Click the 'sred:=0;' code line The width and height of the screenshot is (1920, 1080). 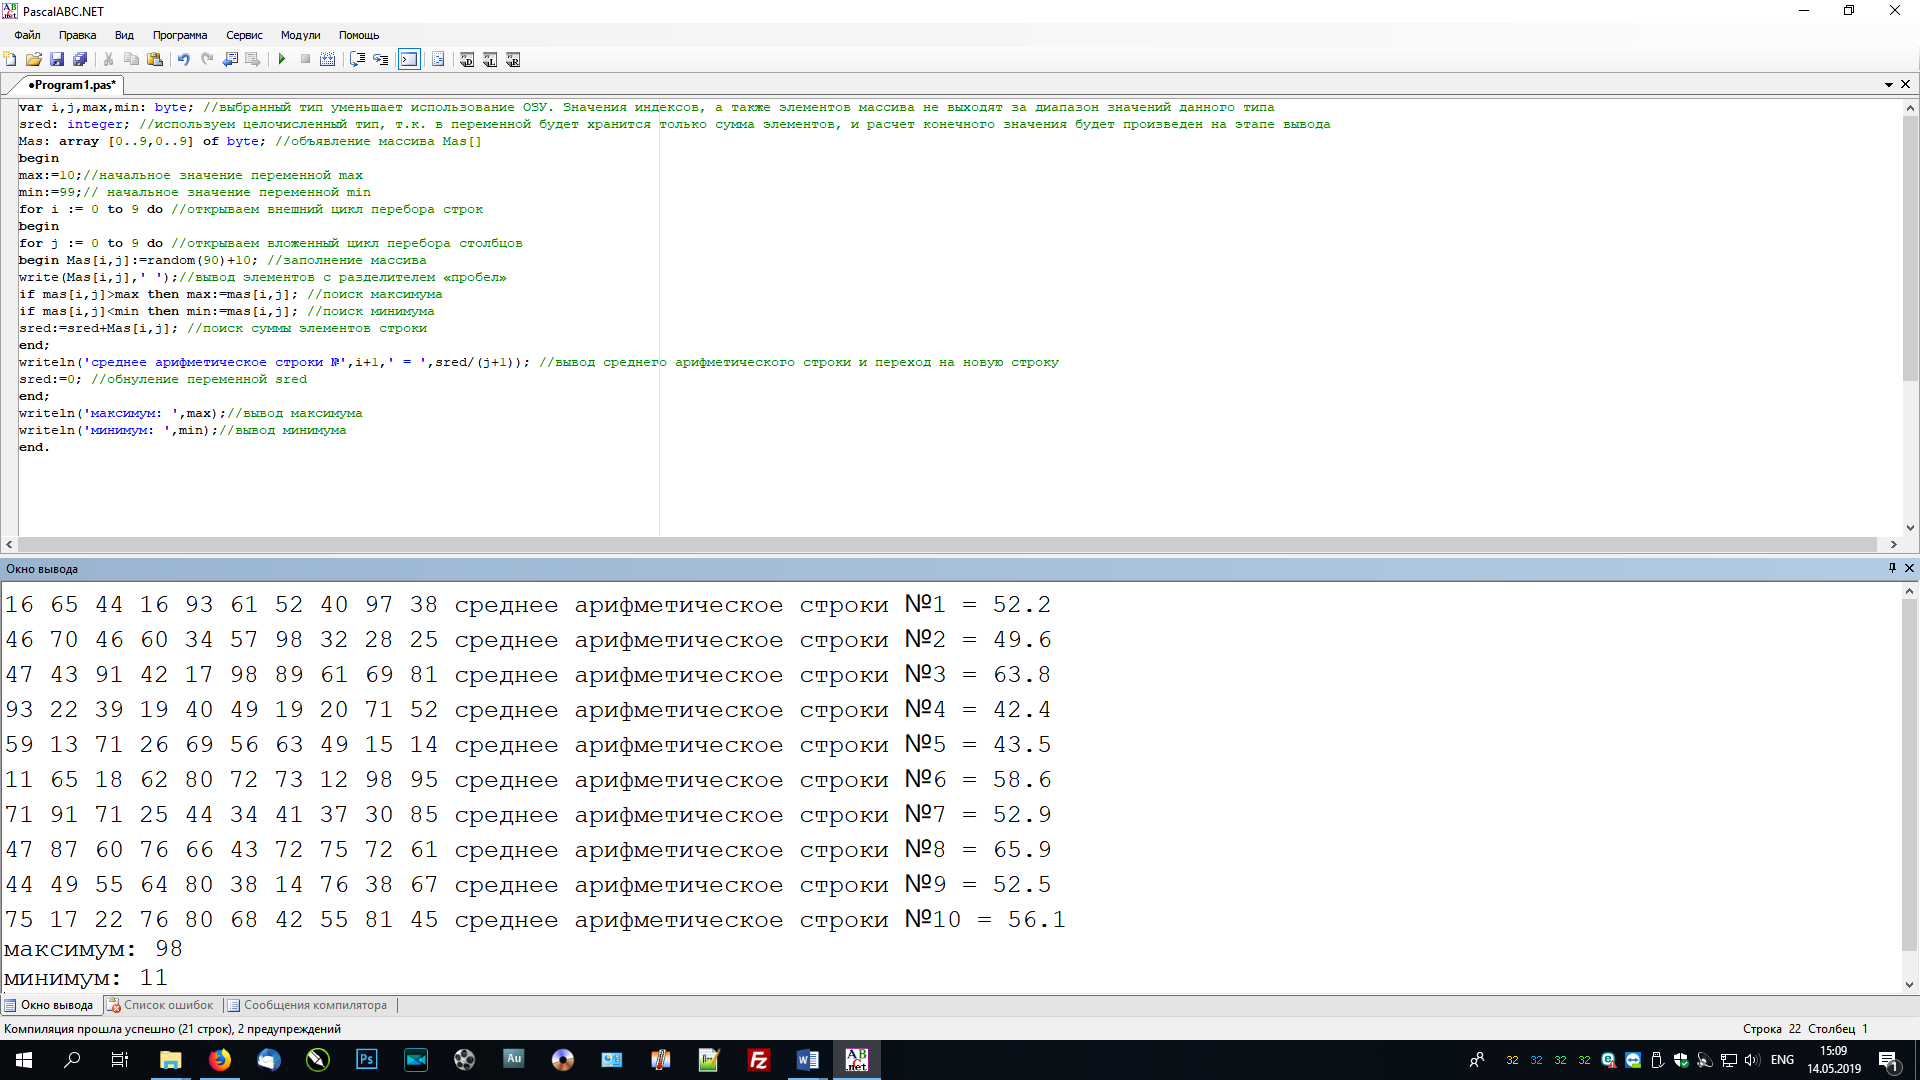163,379
